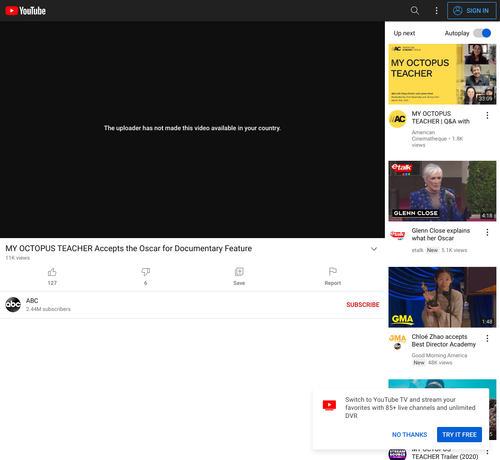This screenshot has height=460, width=500.
Task: Open the ABC channel avatar
Action: coord(13,305)
